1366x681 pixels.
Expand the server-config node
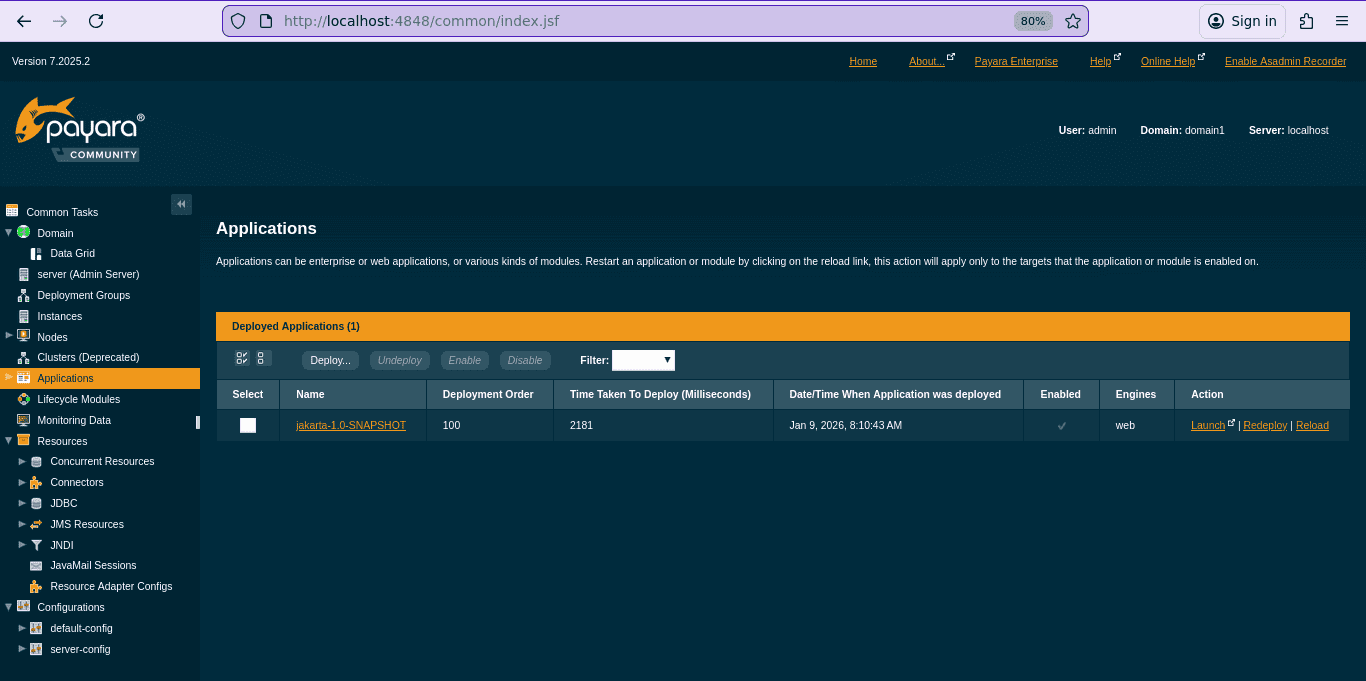(x=23, y=649)
